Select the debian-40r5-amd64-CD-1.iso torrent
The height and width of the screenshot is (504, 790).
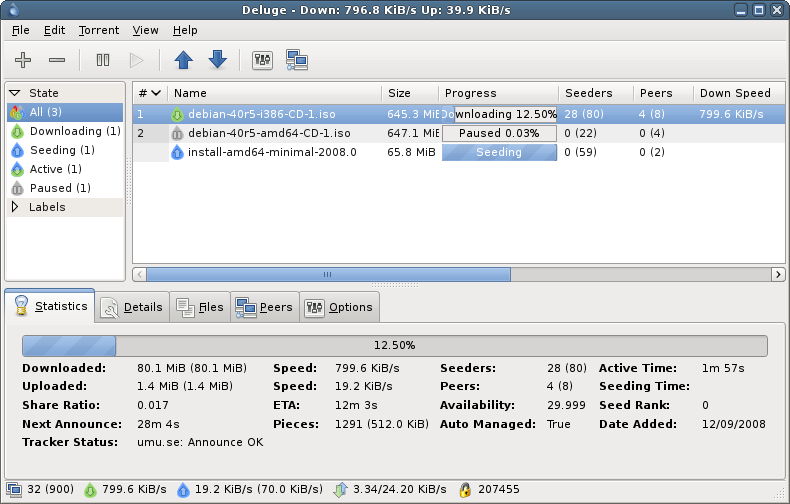268,133
